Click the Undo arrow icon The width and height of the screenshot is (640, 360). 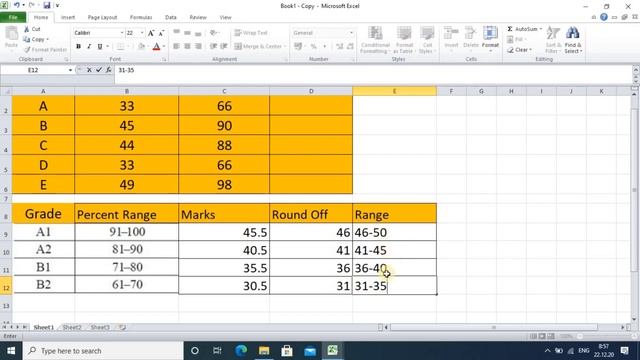click(16, 5)
